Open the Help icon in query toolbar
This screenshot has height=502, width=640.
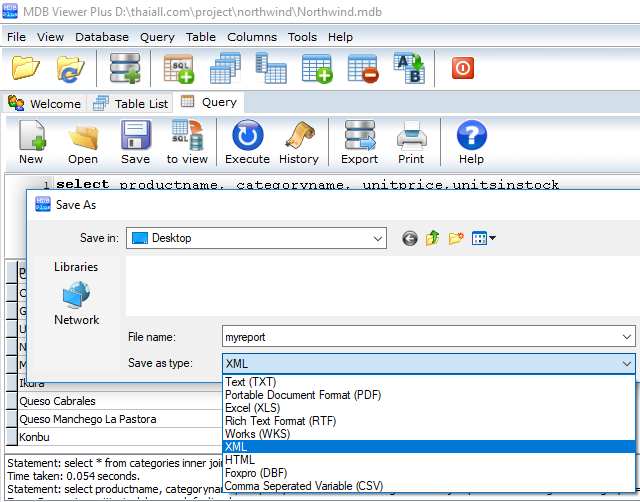pyautogui.click(x=471, y=141)
